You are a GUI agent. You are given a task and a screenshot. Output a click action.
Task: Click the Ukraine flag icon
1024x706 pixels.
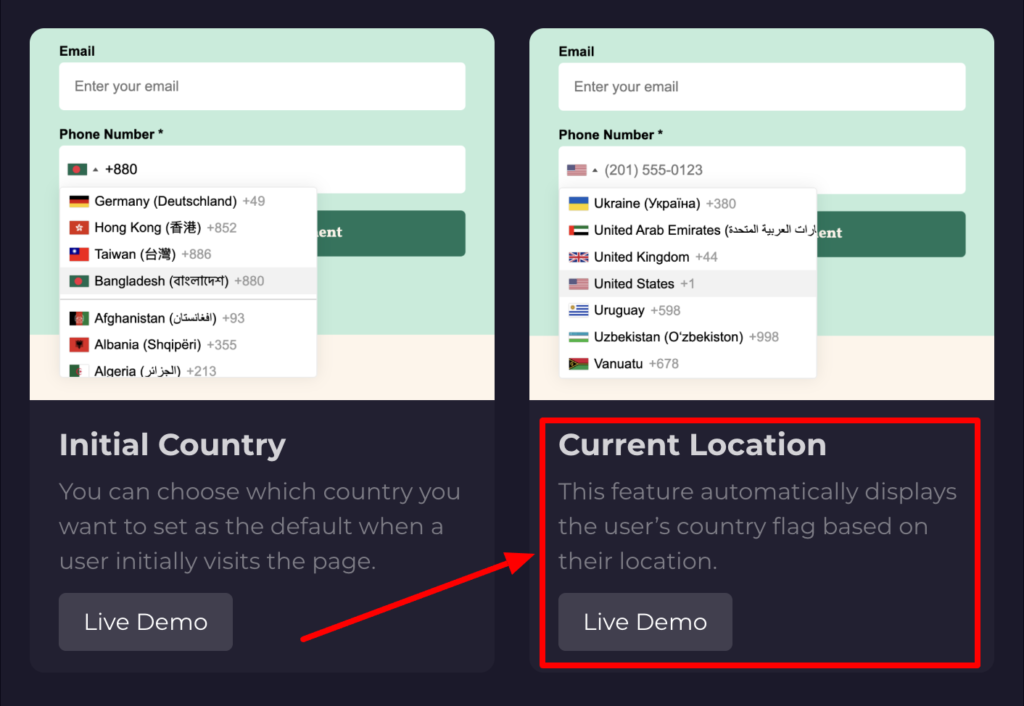pos(578,203)
